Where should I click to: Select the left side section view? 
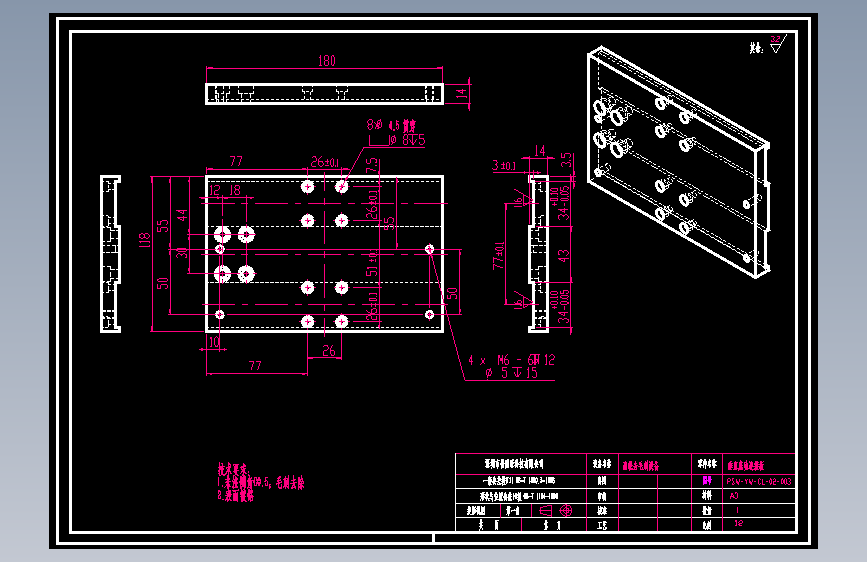(x=110, y=254)
